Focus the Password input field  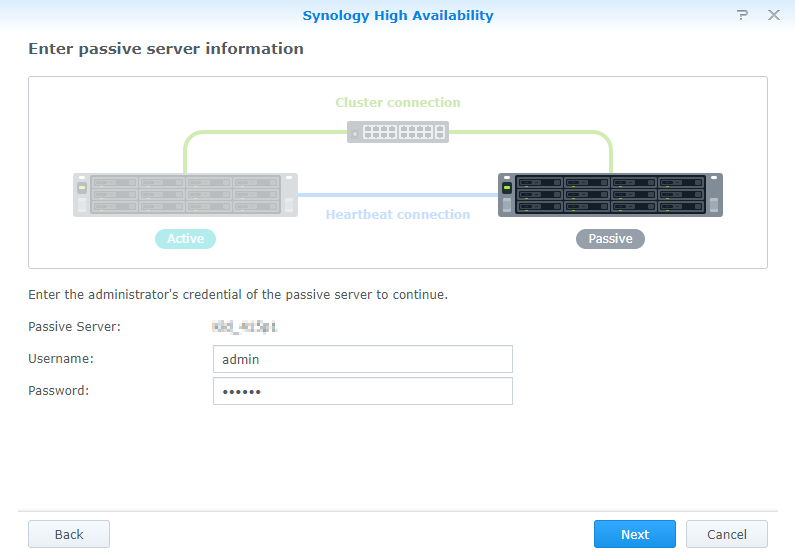click(x=363, y=391)
